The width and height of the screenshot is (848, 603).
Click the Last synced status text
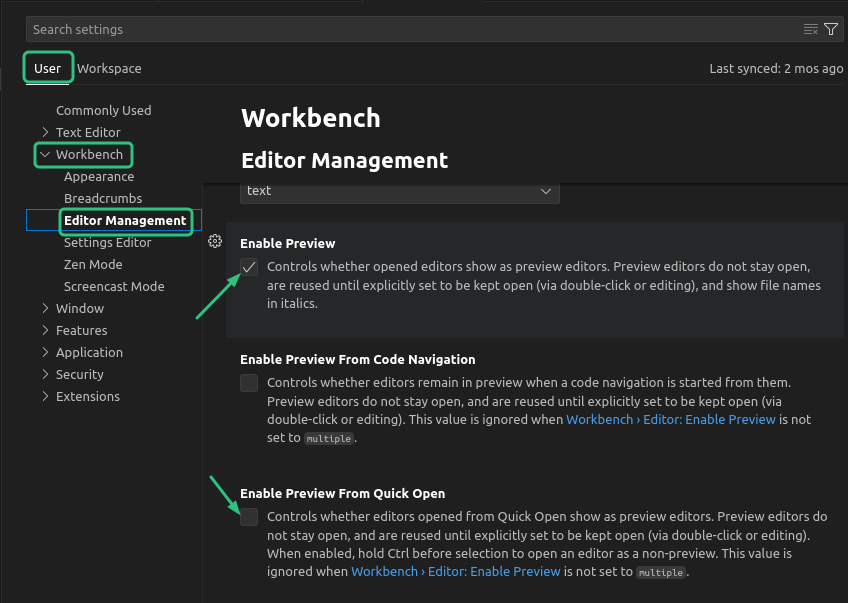pyautogui.click(x=776, y=69)
